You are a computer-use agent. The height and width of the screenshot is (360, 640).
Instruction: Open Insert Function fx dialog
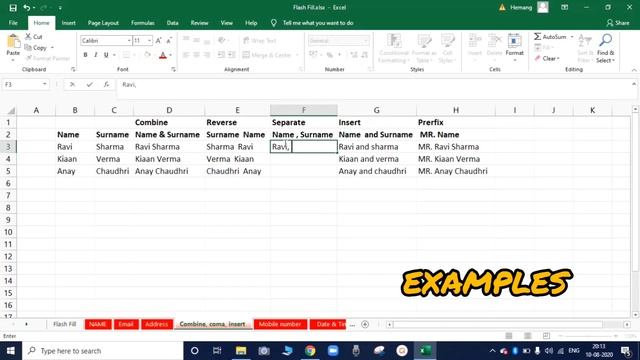point(107,84)
